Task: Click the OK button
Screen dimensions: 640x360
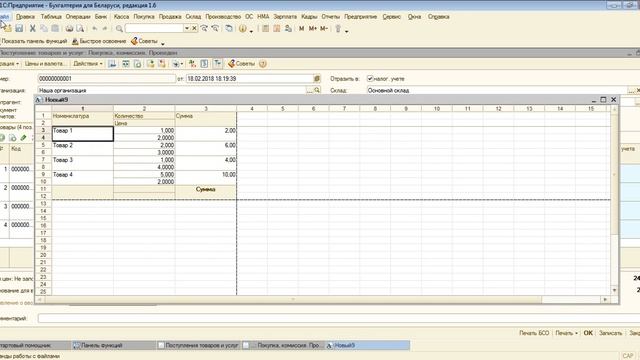Action: pos(588,333)
